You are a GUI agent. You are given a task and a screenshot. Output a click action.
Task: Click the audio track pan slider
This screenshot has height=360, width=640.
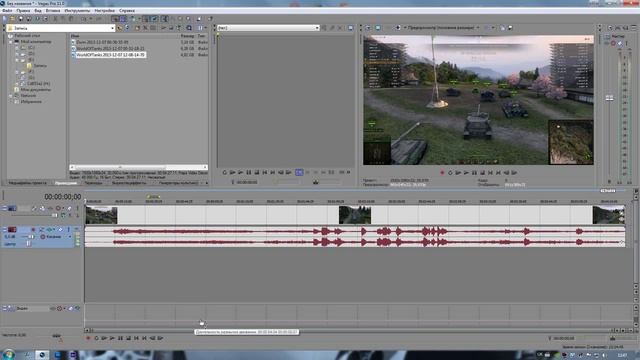(x=28, y=244)
